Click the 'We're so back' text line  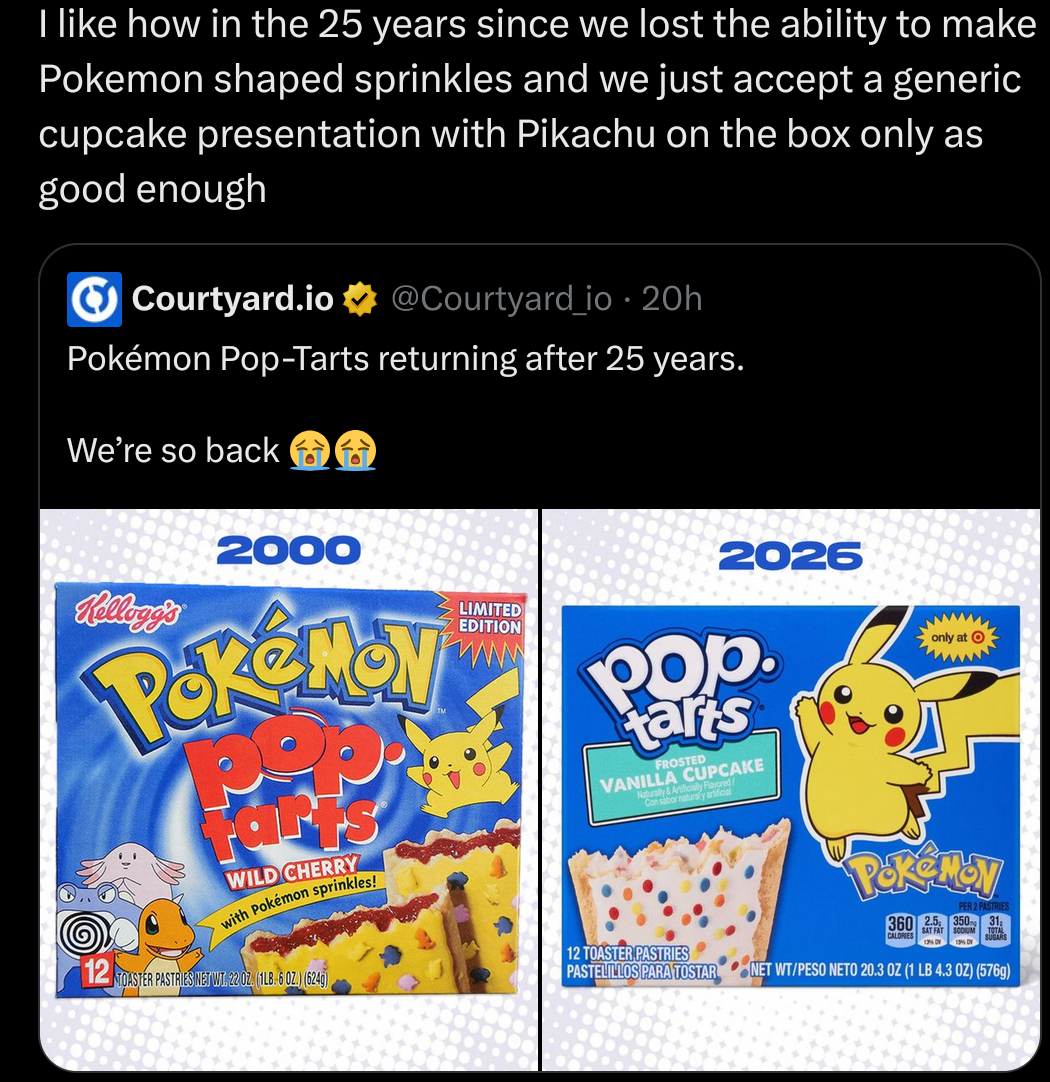pos(172,450)
